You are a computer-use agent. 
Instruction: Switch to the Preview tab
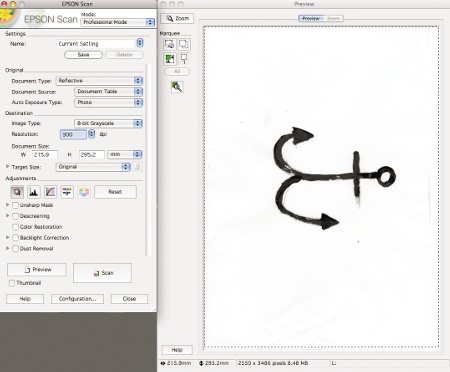[311, 18]
